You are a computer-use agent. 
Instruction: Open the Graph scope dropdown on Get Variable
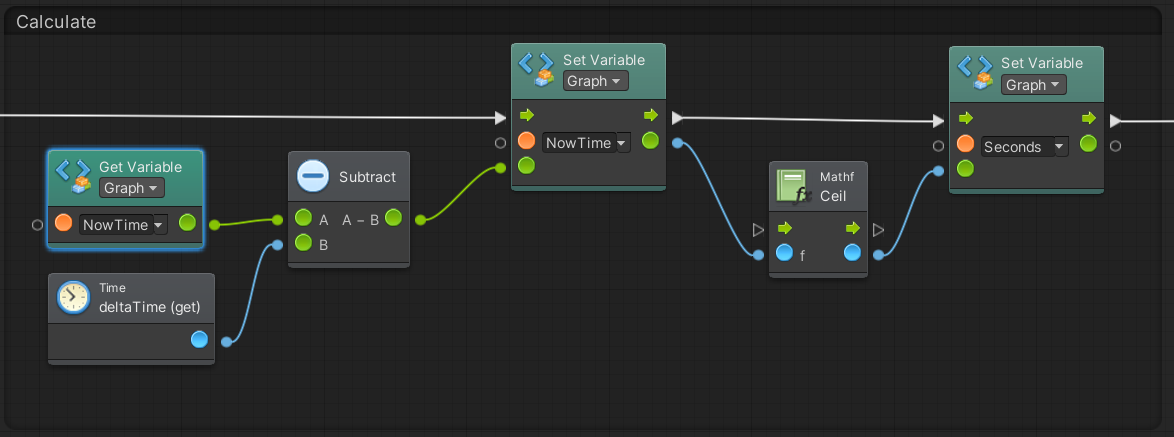coord(132,187)
